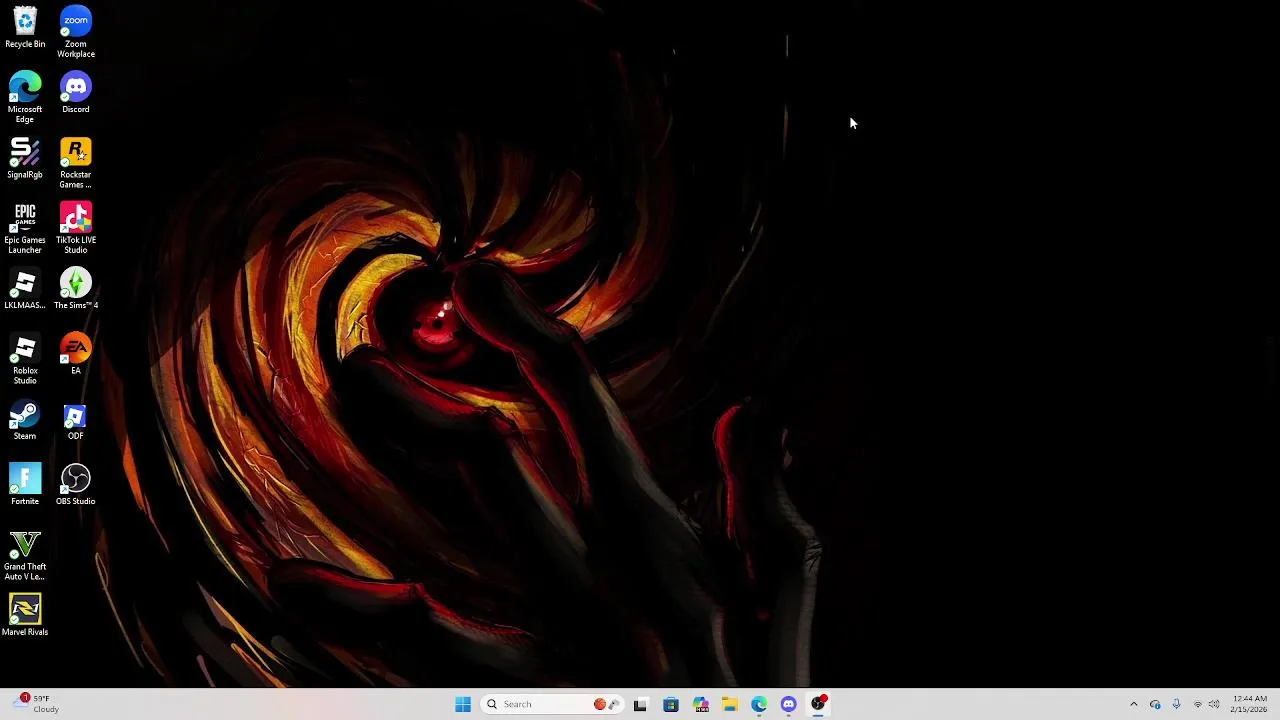Image resolution: width=1280 pixels, height=720 pixels.
Task: Open the Copilot app on taskbar
Action: point(701,704)
